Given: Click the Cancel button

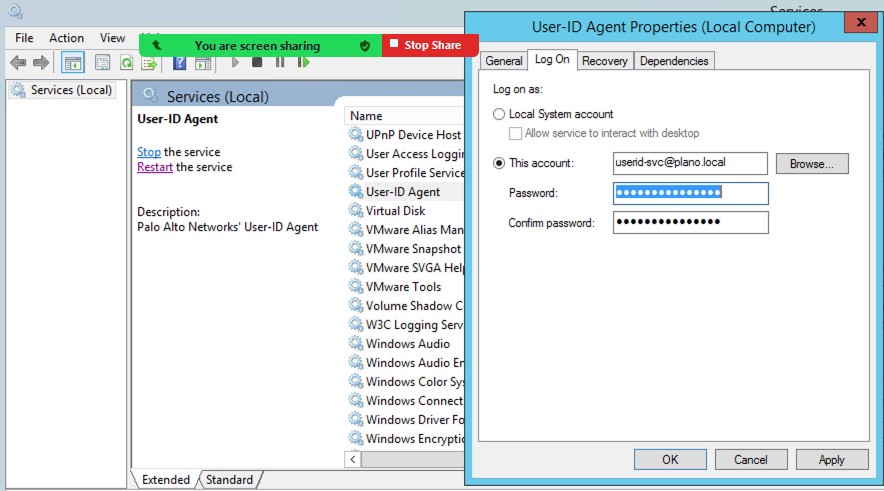Looking at the screenshot, I should click(x=750, y=459).
